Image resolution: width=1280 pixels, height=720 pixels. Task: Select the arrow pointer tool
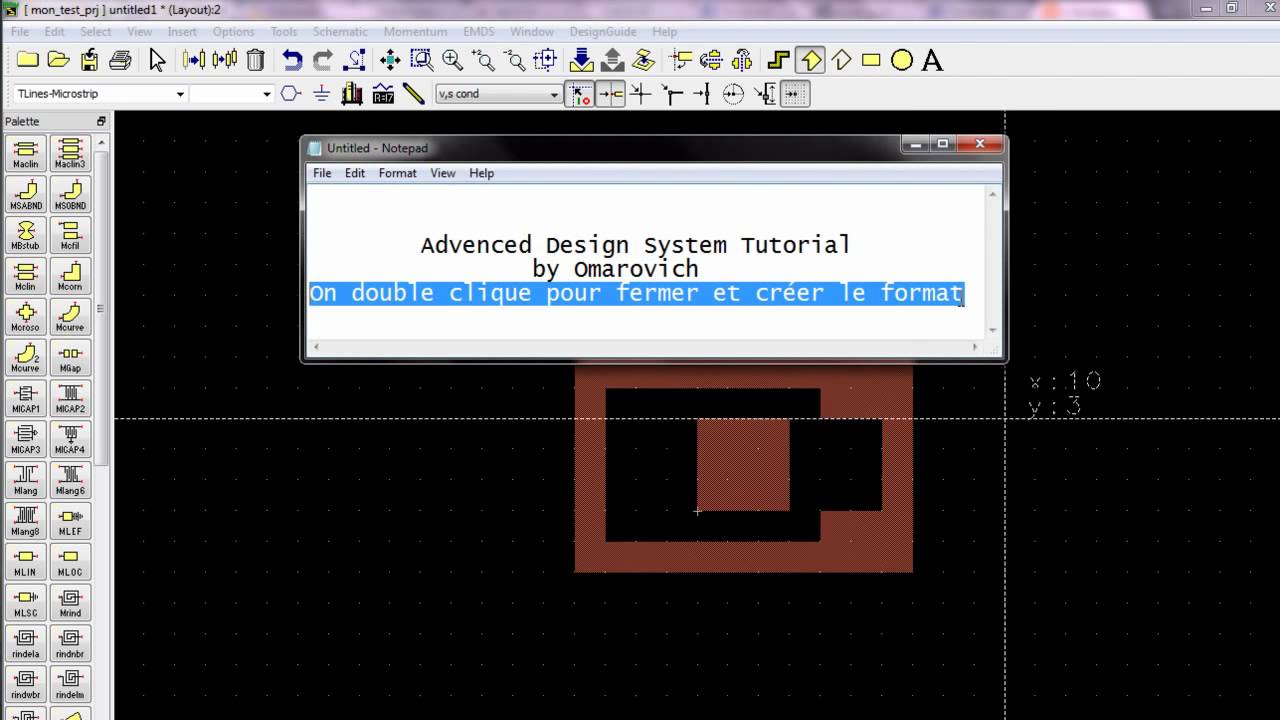[x=157, y=60]
